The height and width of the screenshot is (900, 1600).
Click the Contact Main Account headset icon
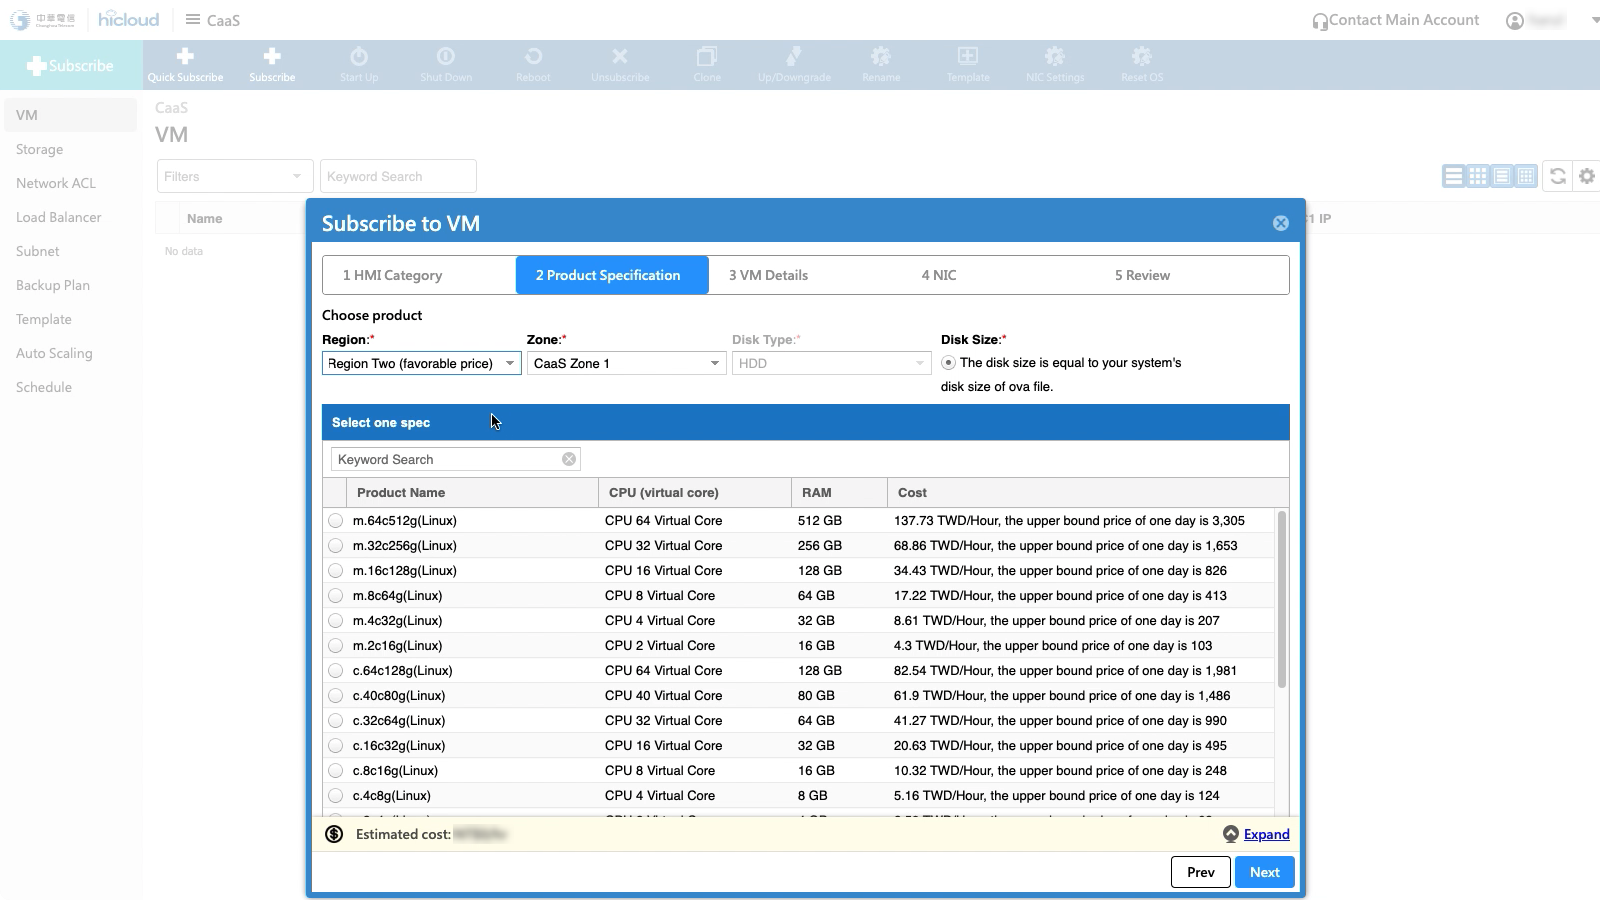point(1320,21)
